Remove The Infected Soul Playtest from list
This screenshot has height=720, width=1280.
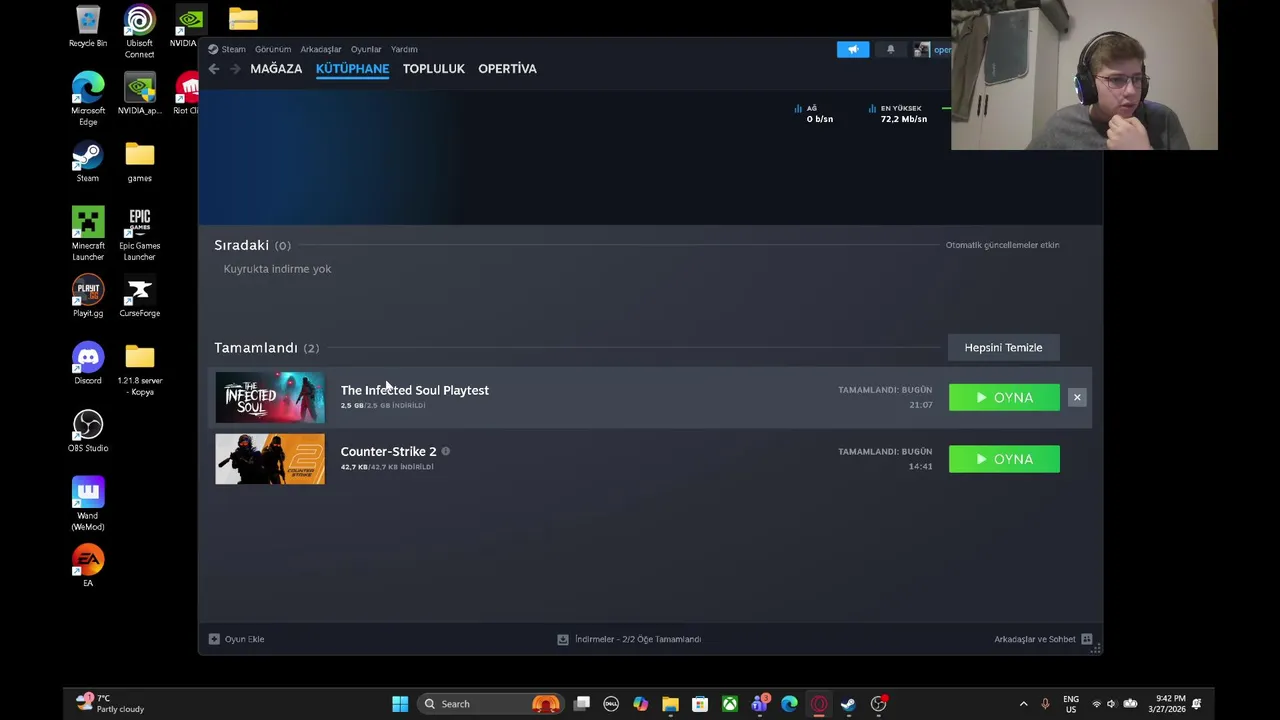1077,398
